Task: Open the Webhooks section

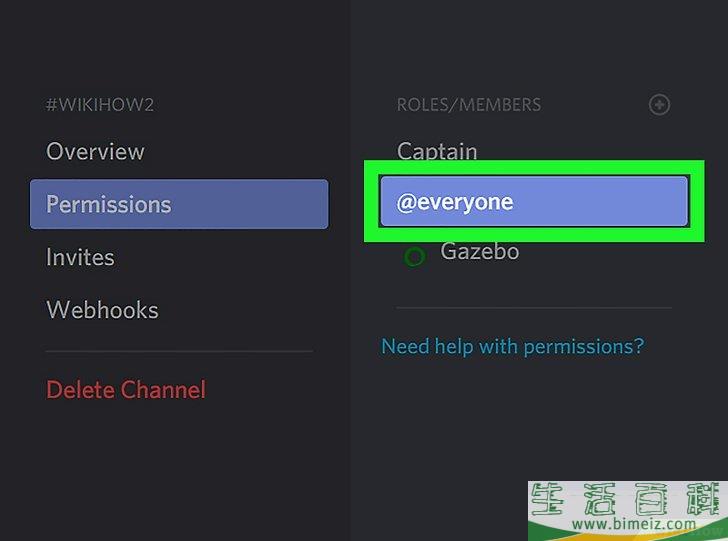Action: 102,310
